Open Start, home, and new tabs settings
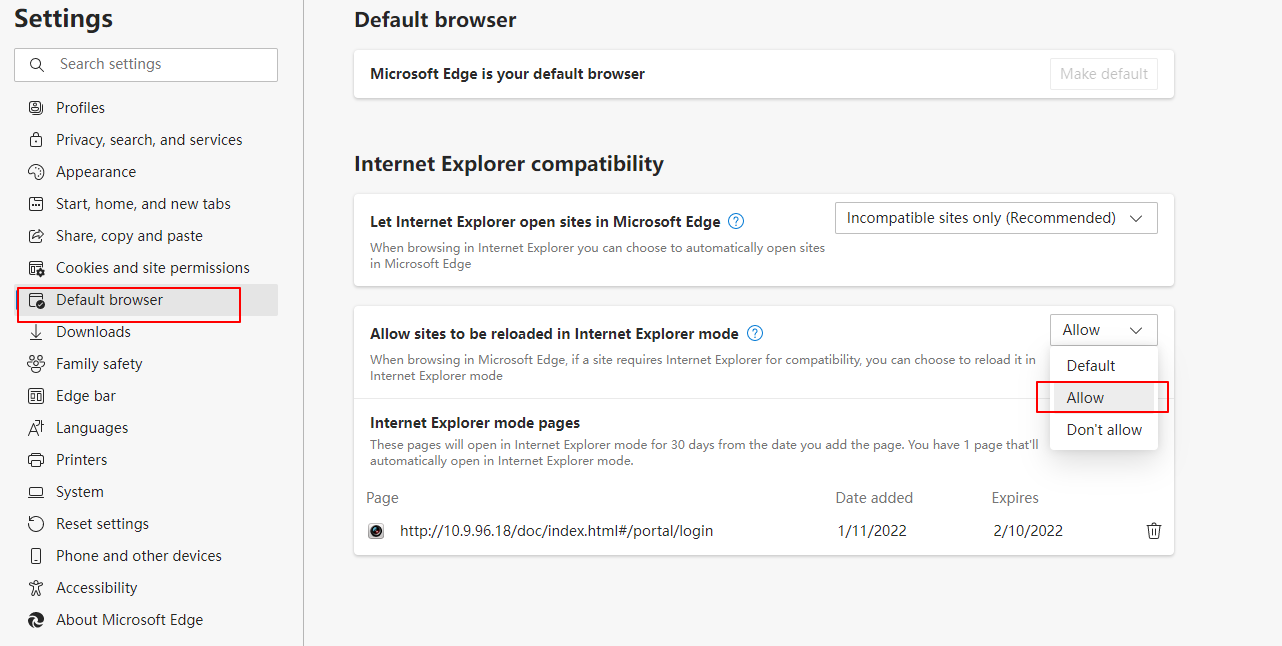The height and width of the screenshot is (646, 1282). click(146, 204)
